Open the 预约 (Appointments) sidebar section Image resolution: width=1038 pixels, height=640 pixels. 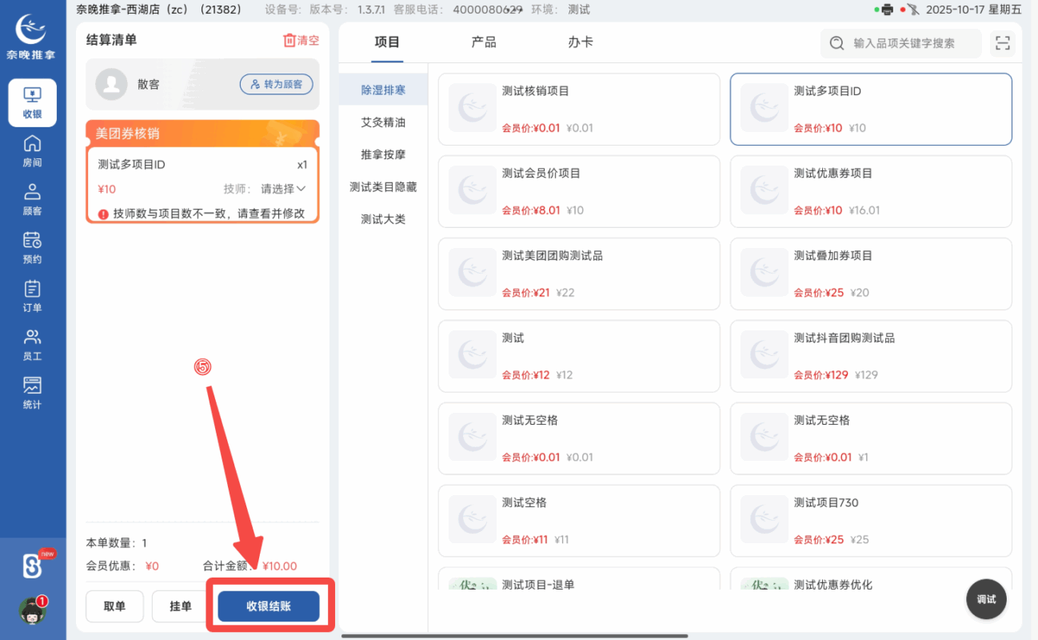31,245
